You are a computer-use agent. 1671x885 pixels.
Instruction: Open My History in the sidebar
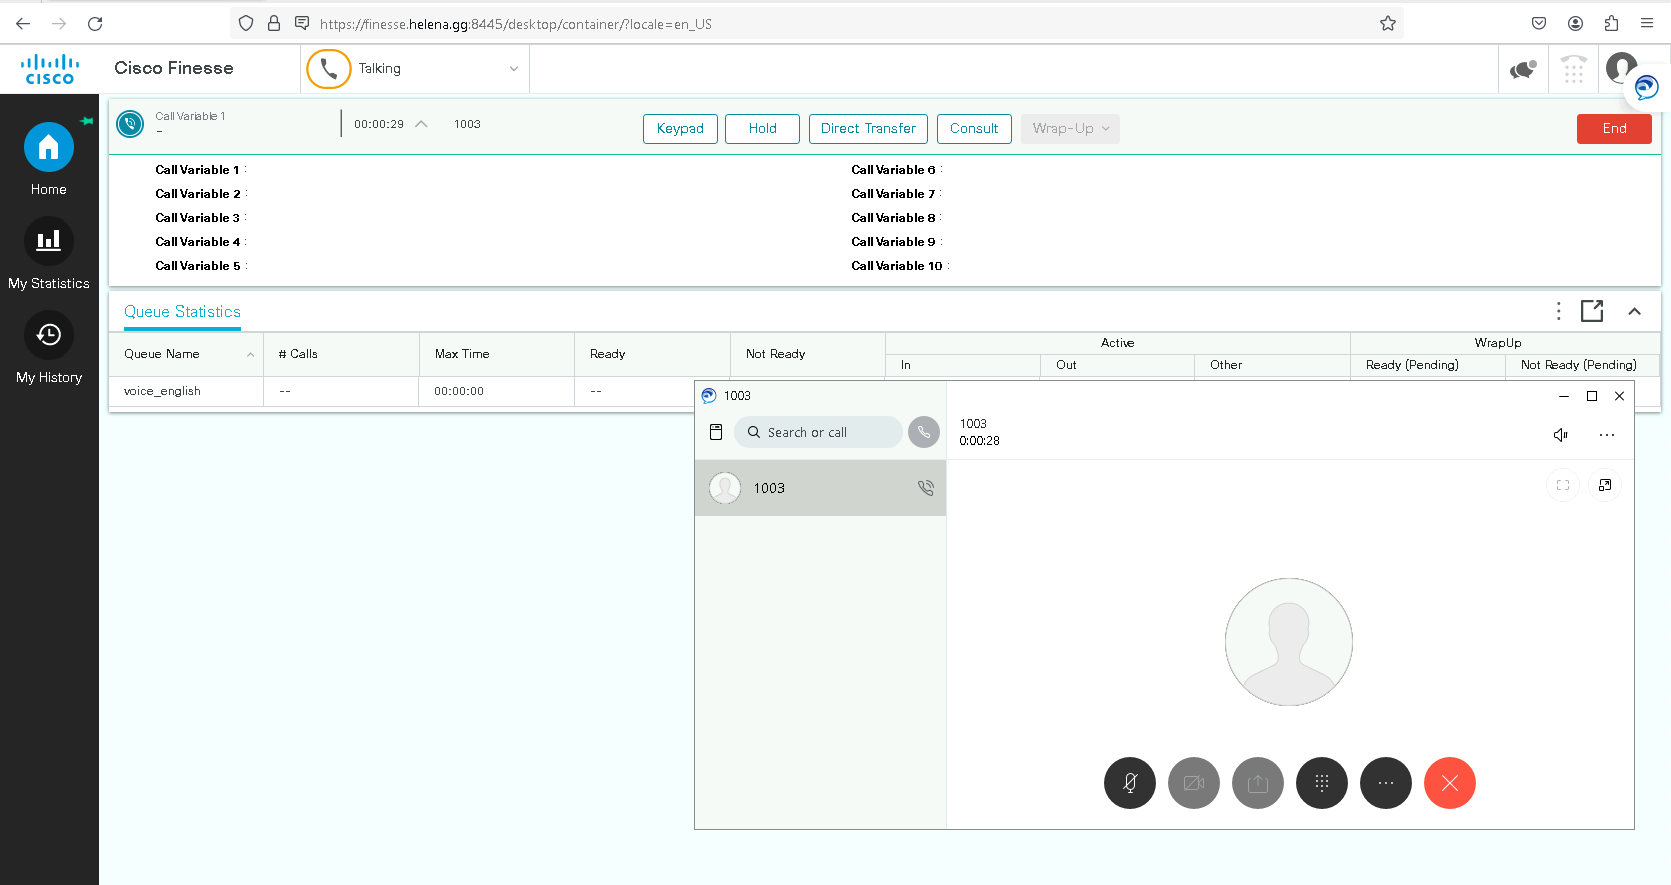(48, 335)
